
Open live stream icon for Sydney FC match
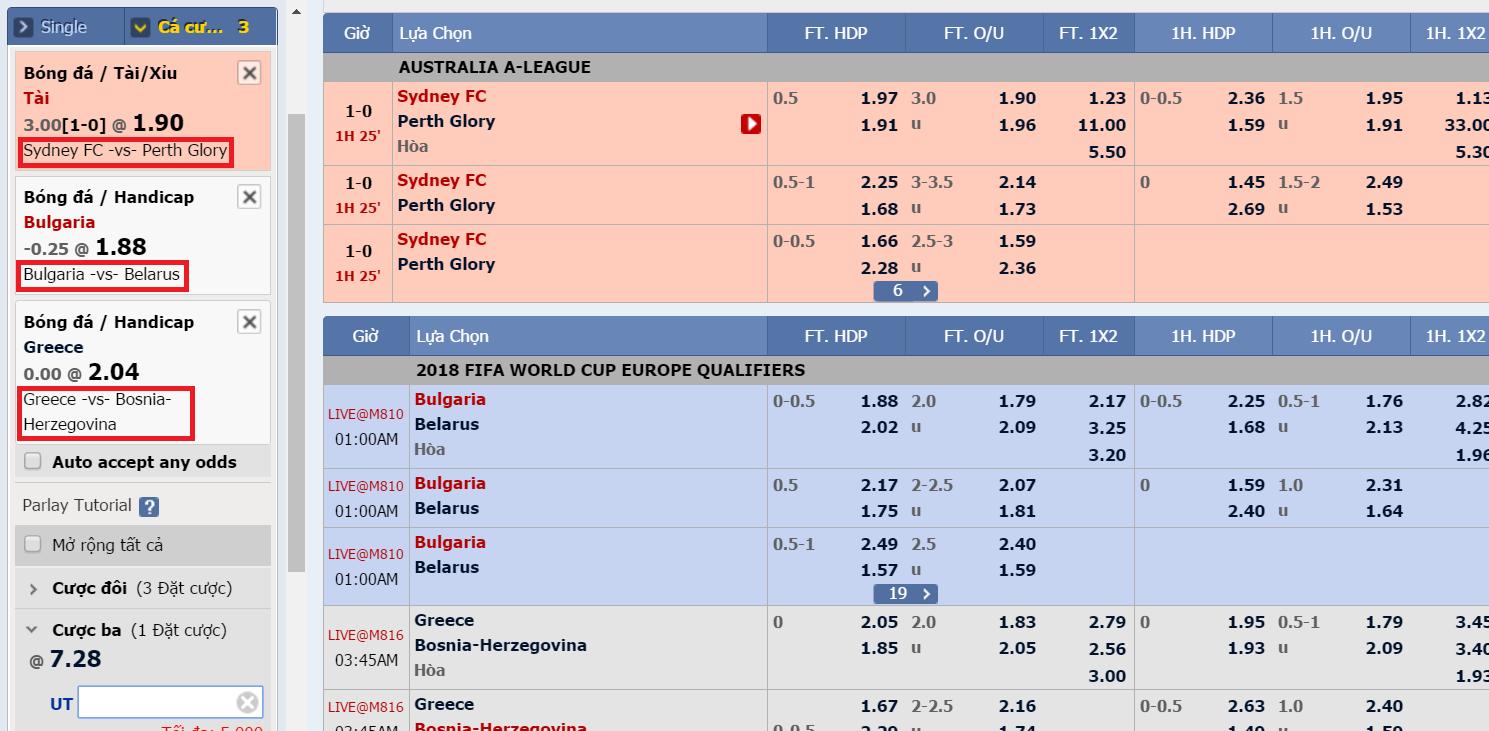click(x=751, y=124)
